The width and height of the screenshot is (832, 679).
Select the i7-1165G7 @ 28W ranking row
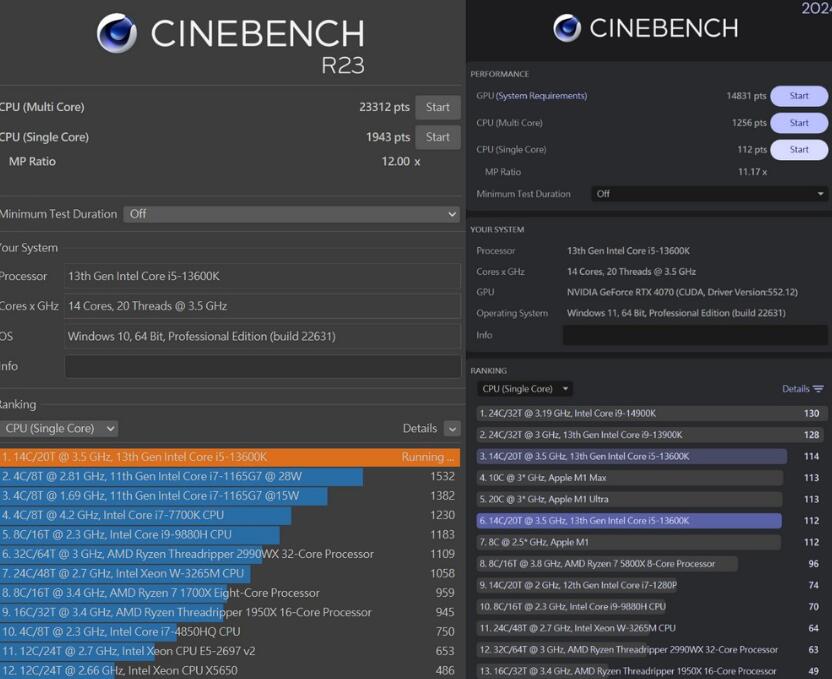(230, 476)
